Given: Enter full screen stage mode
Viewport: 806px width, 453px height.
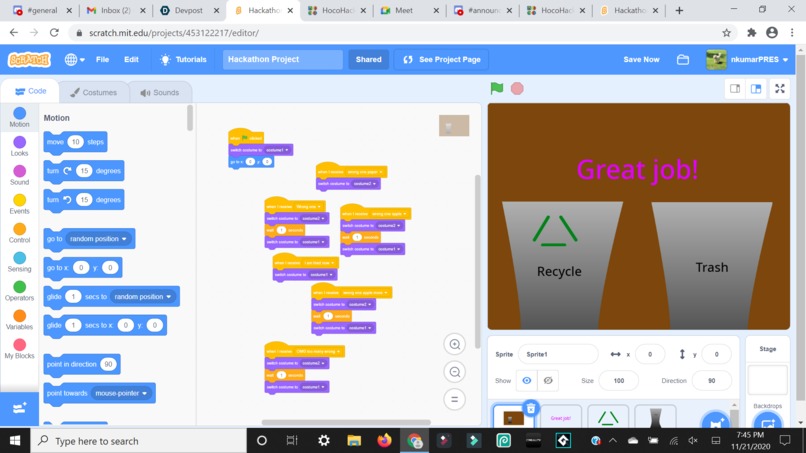Looking at the screenshot, I should (x=780, y=89).
